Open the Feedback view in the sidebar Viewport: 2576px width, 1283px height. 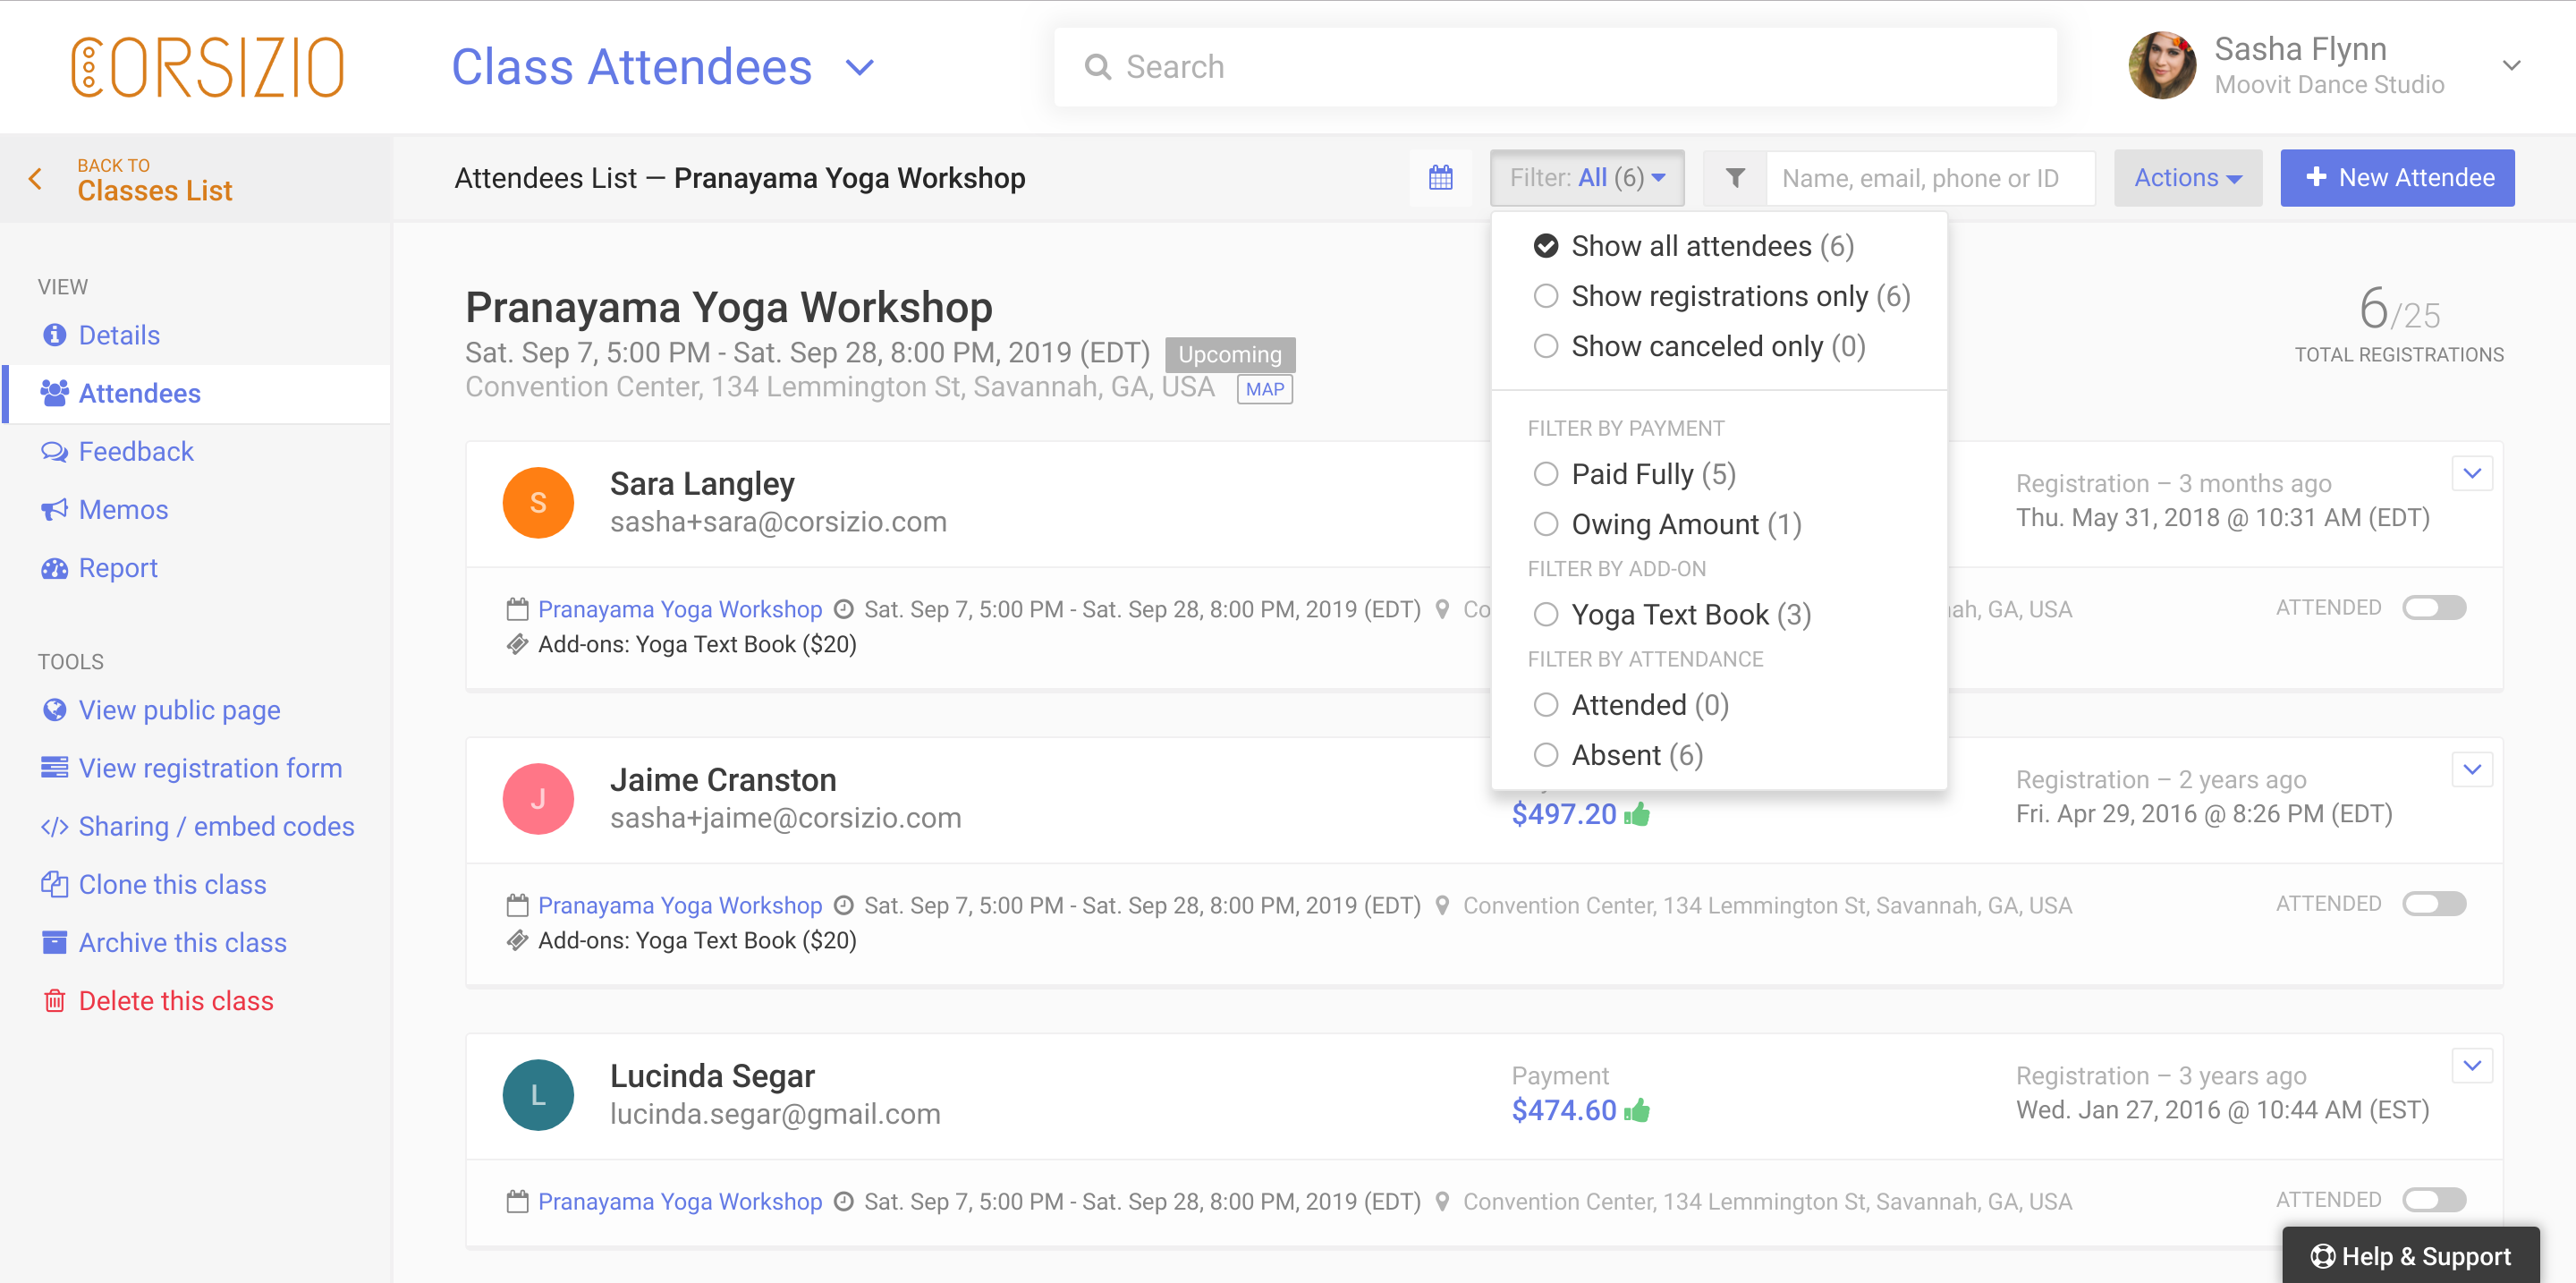tap(136, 452)
